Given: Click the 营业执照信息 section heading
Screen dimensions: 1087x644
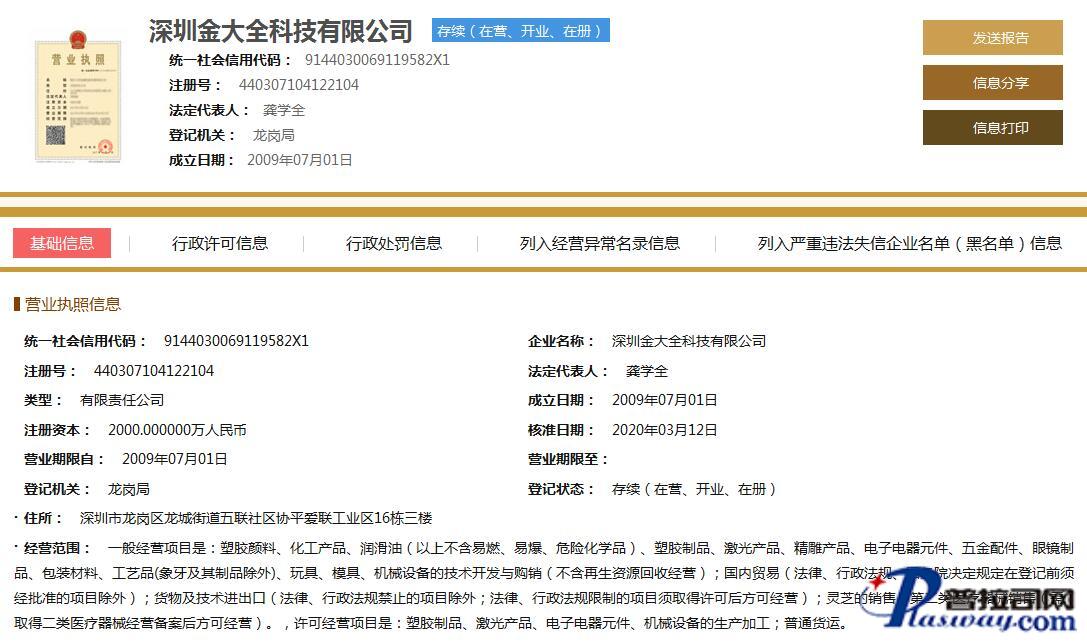Looking at the screenshot, I should click(x=72, y=305).
